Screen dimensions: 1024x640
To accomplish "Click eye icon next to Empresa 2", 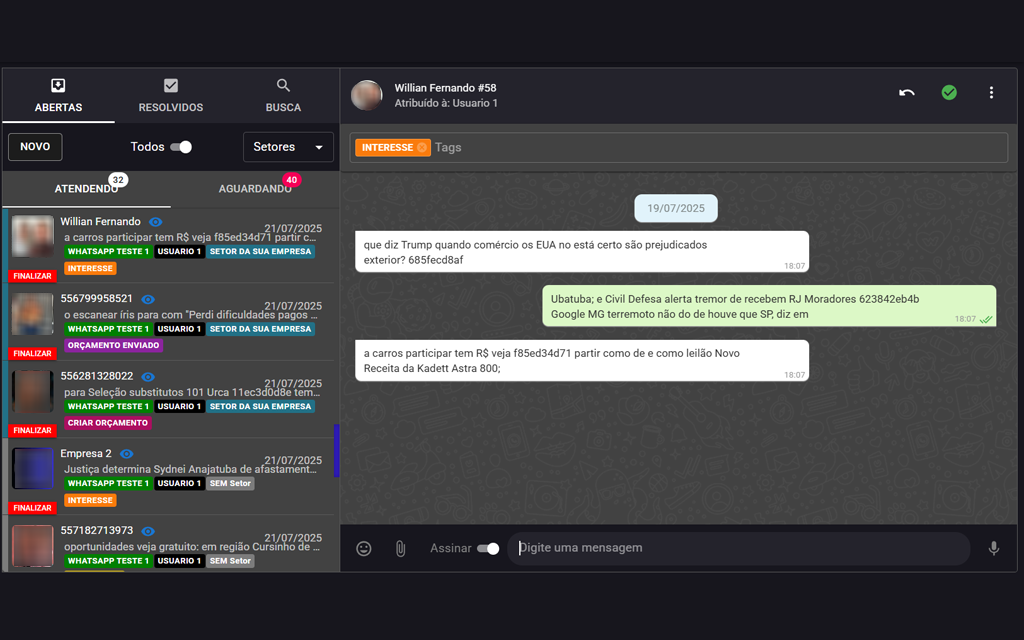I will 127,454.
